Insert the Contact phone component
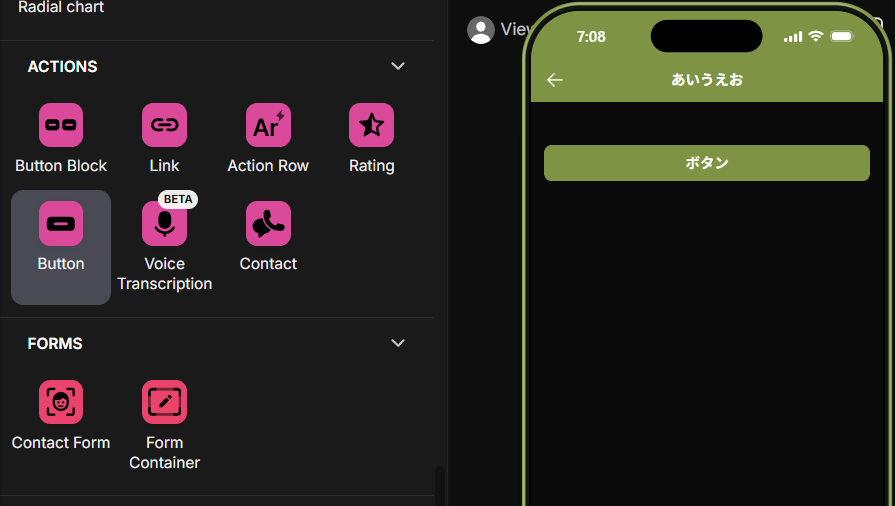Image resolution: width=895 pixels, height=506 pixels. [x=268, y=223]
